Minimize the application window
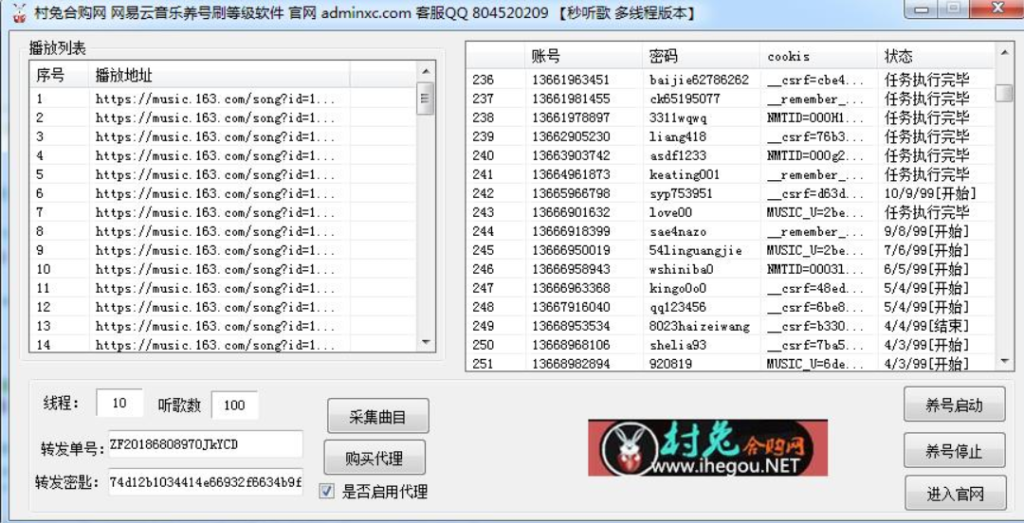Viewport: 1024px width, 523px height. tap(922, 9)
